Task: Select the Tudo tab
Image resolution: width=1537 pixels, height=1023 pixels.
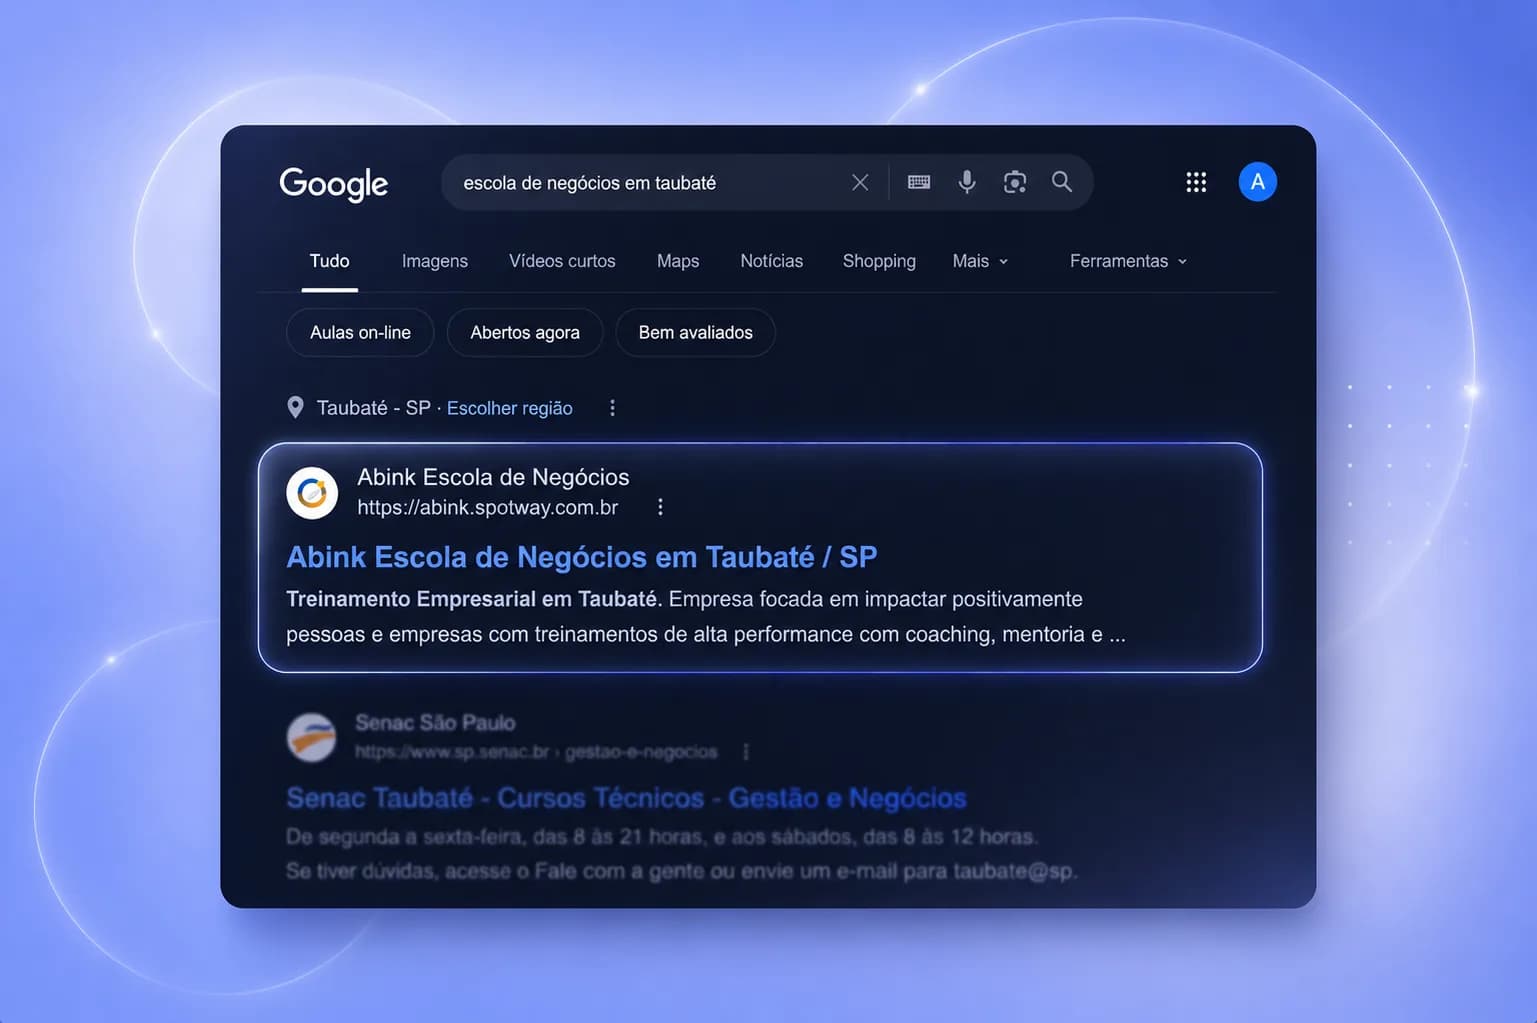Action: (329, 261)
